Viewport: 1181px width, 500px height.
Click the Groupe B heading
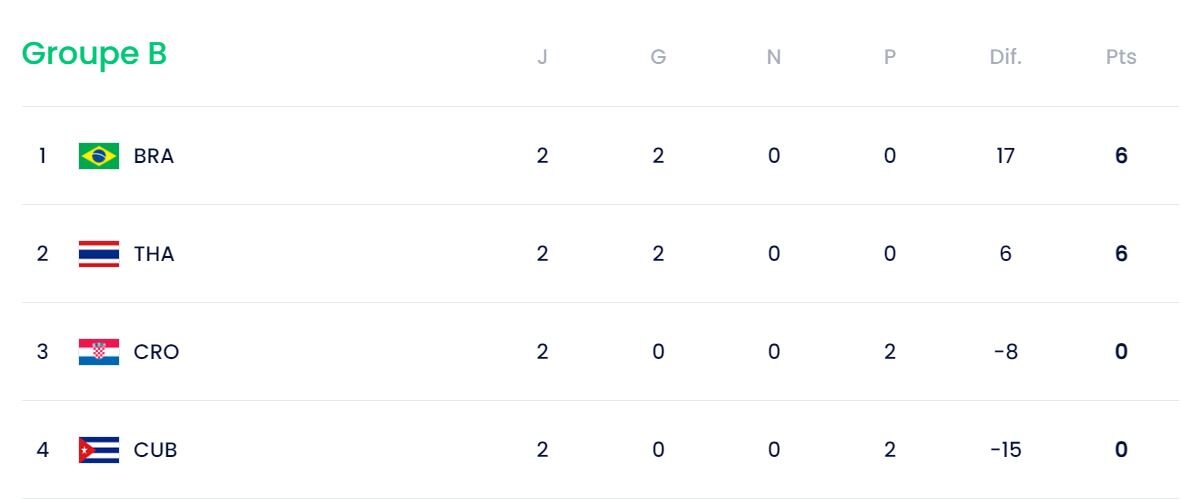click(x=94, y=54)
